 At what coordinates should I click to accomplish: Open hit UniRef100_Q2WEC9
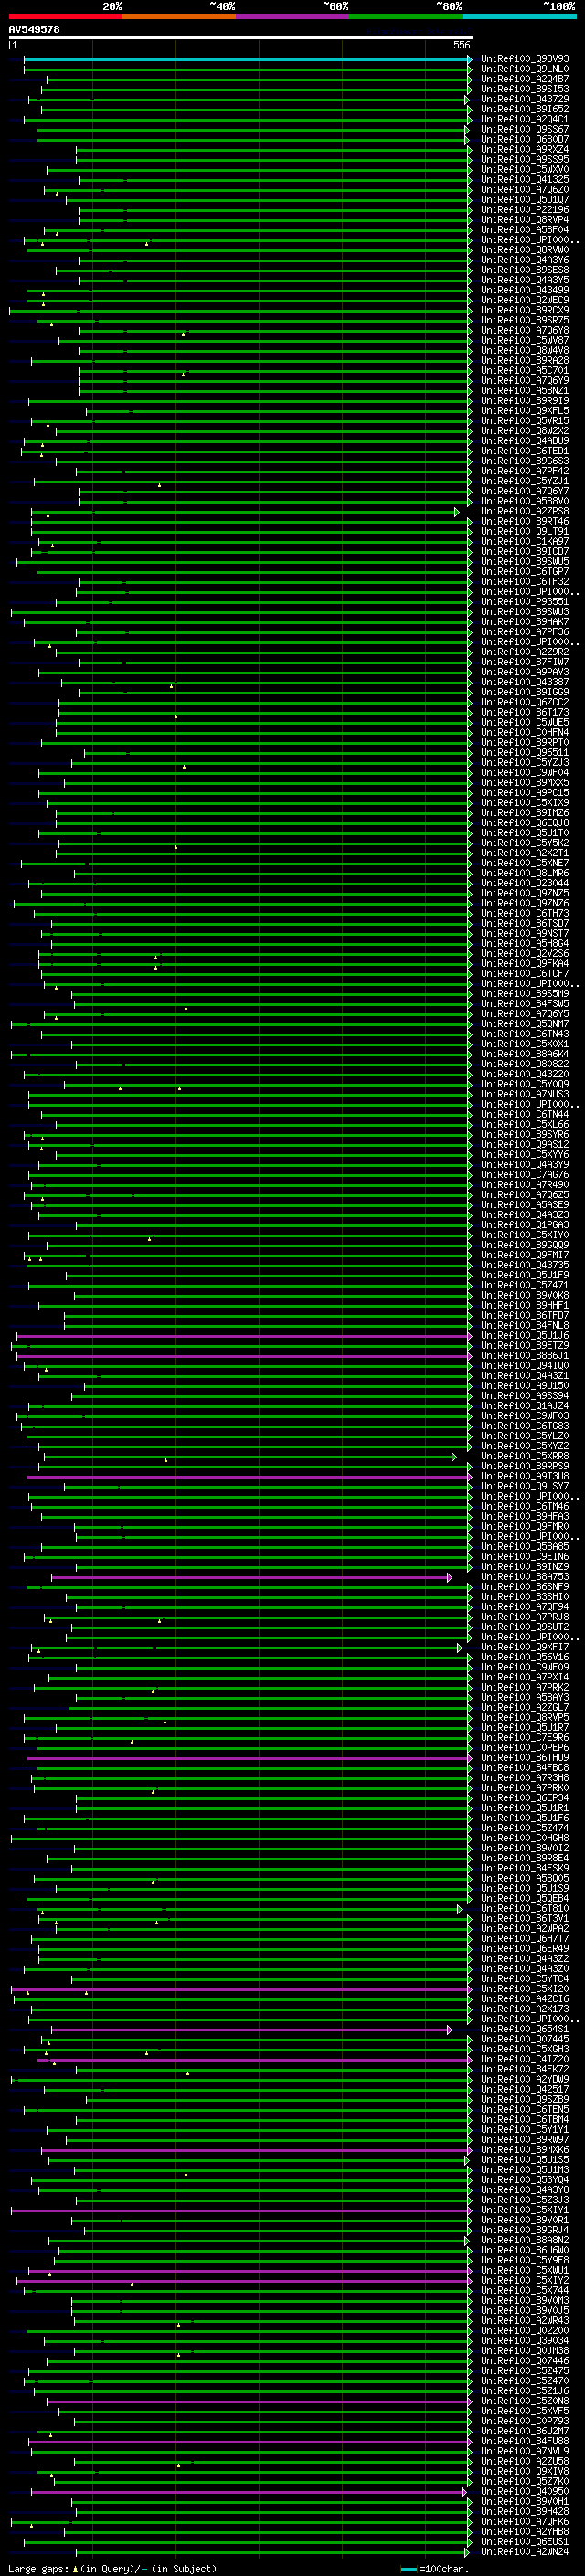(x=525, y=300)
